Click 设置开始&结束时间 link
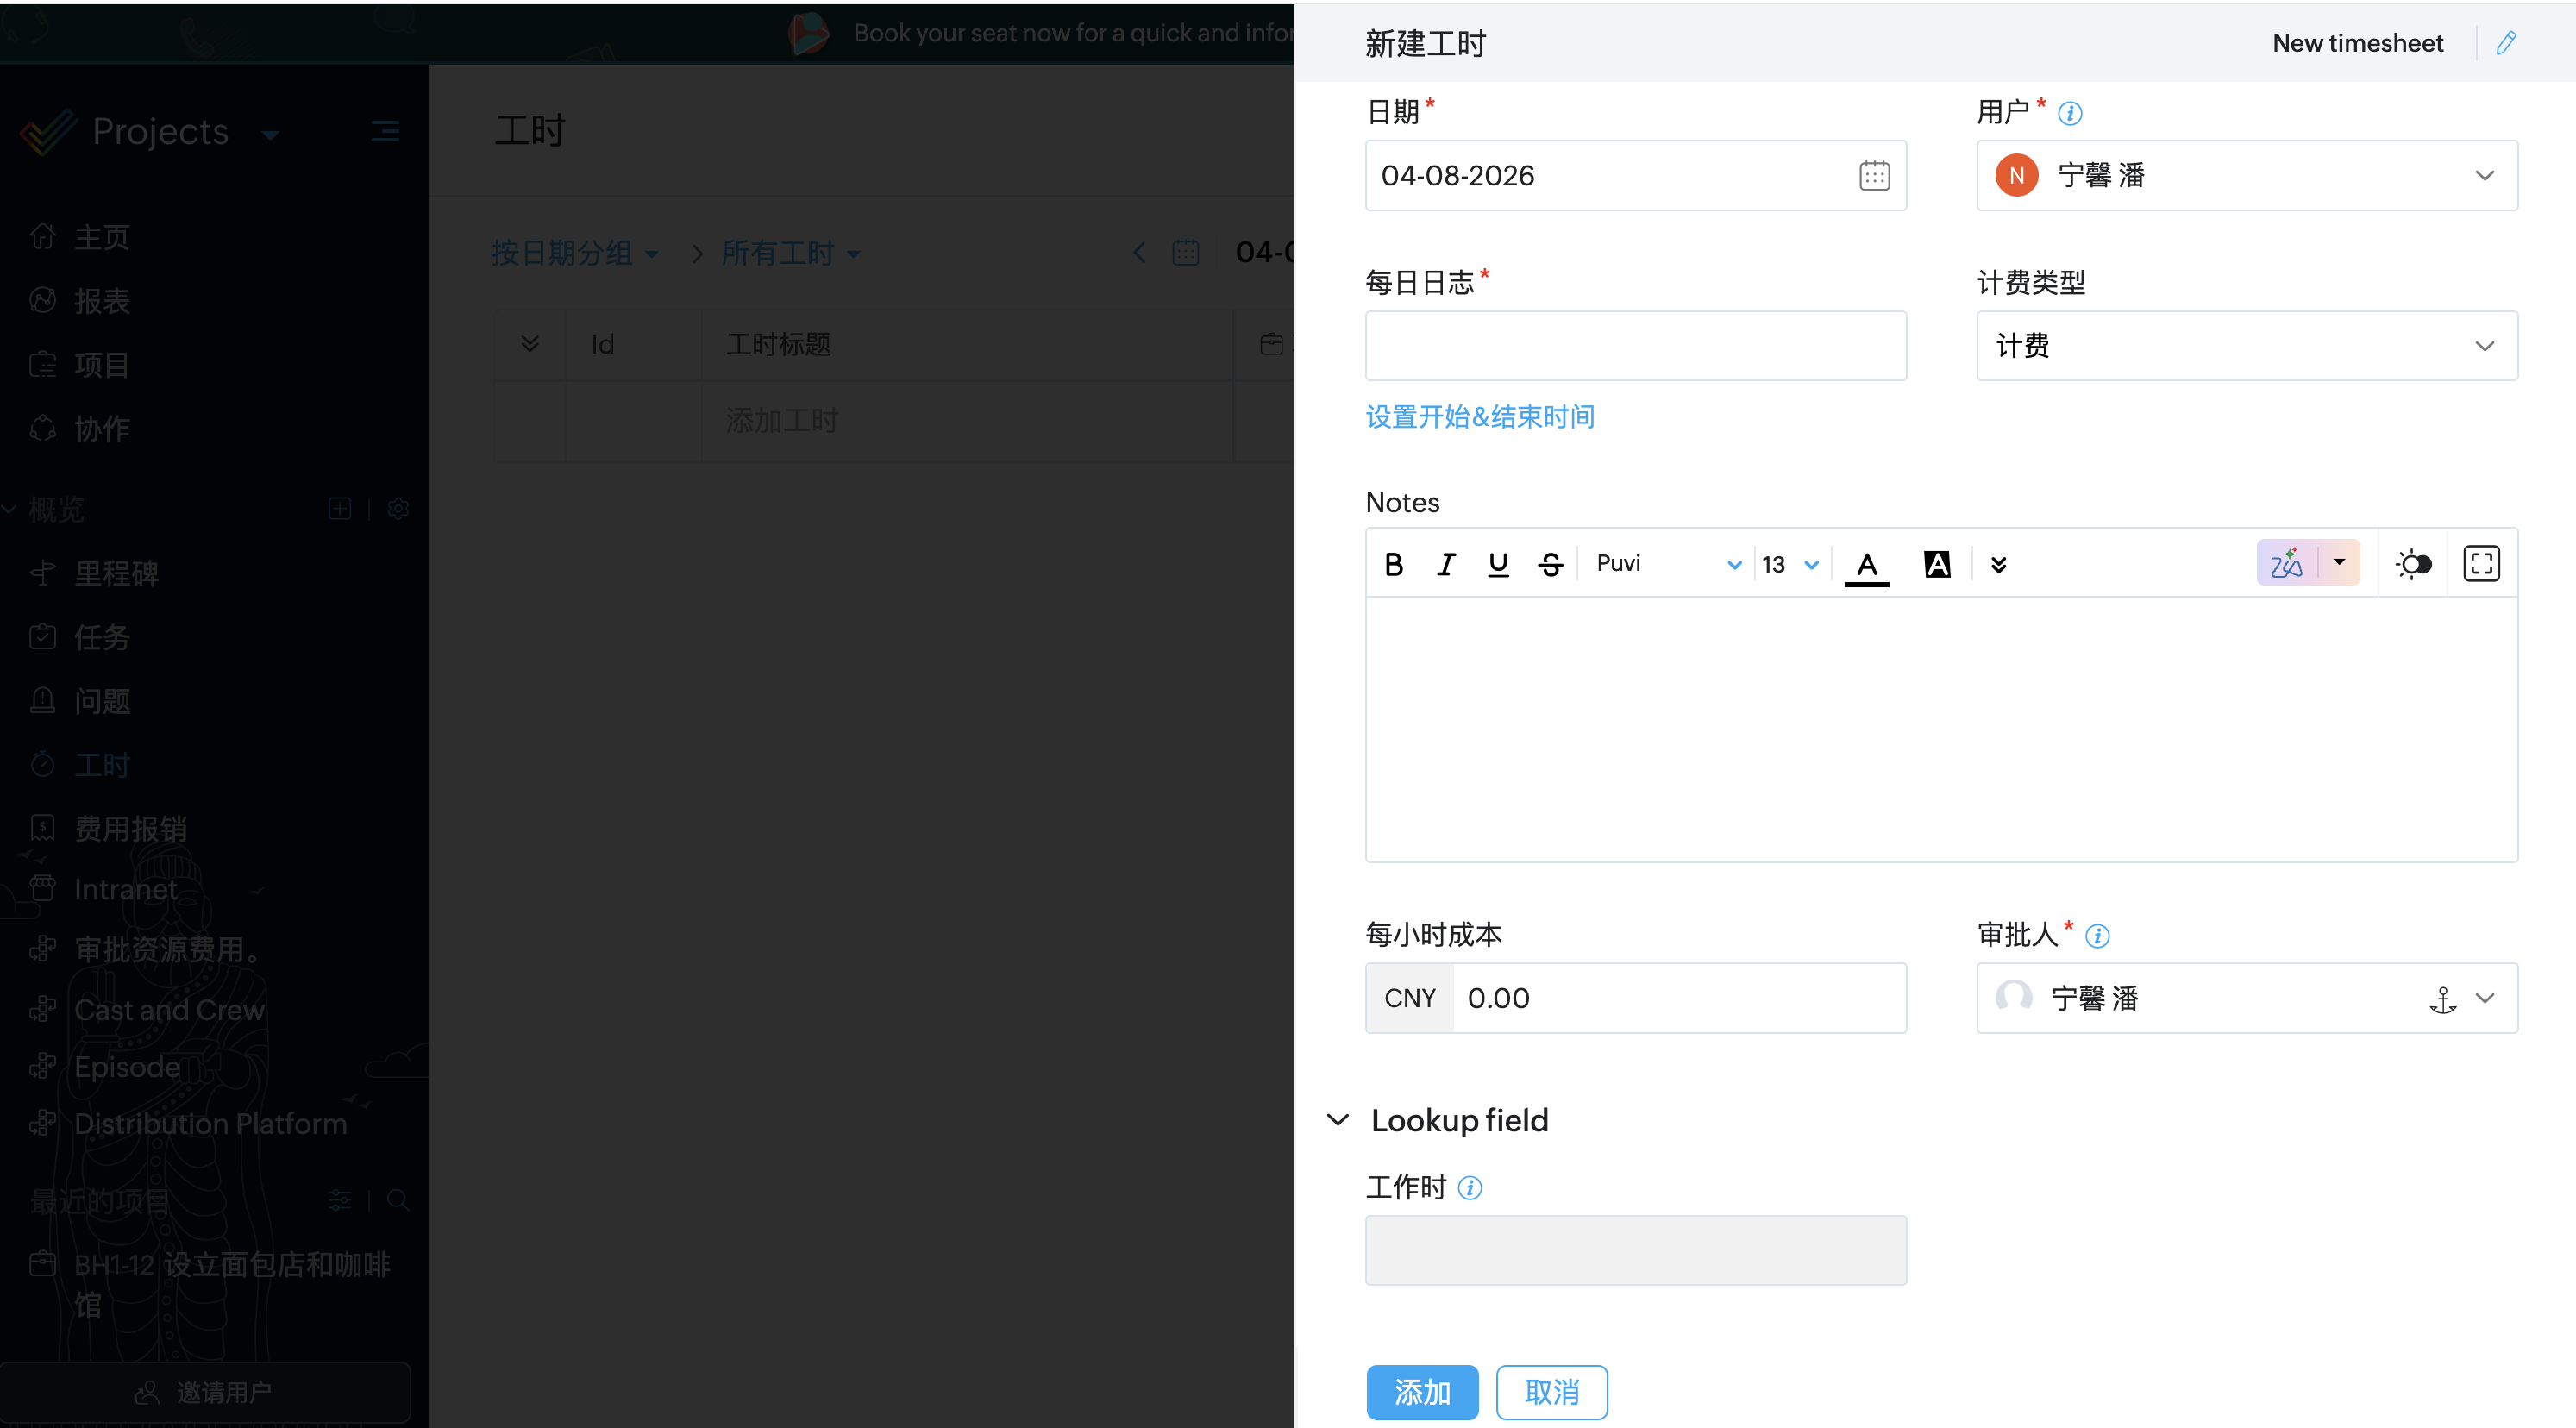This screenshot has width=2576, height=1428. click(1480, 417)
